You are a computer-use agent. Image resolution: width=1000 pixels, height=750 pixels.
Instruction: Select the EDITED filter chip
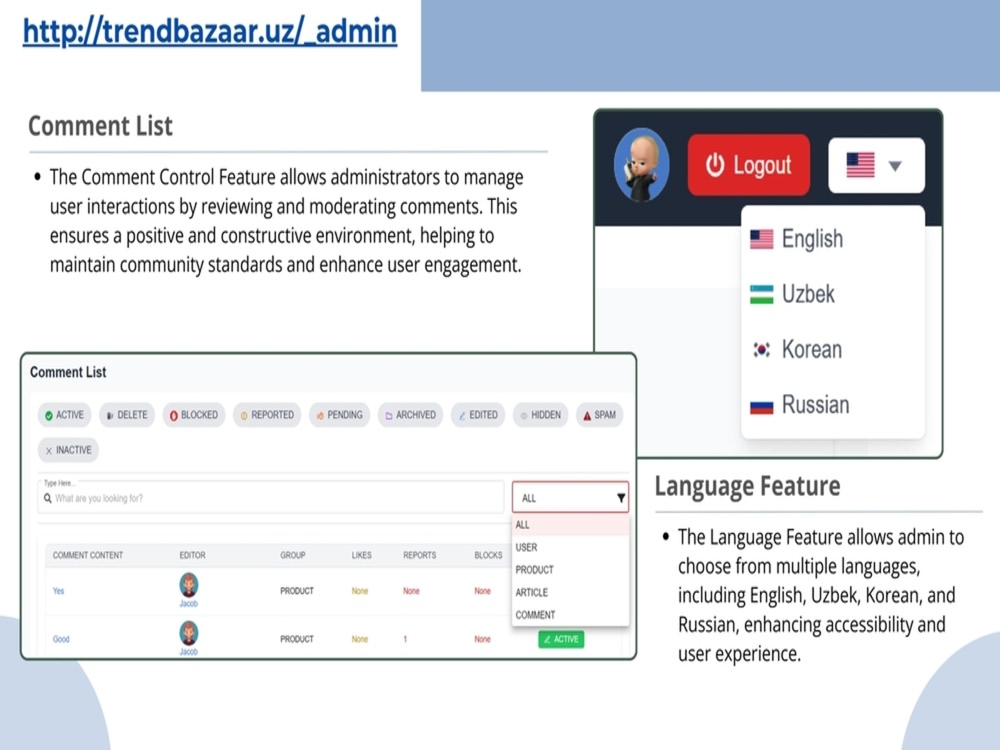478,415
